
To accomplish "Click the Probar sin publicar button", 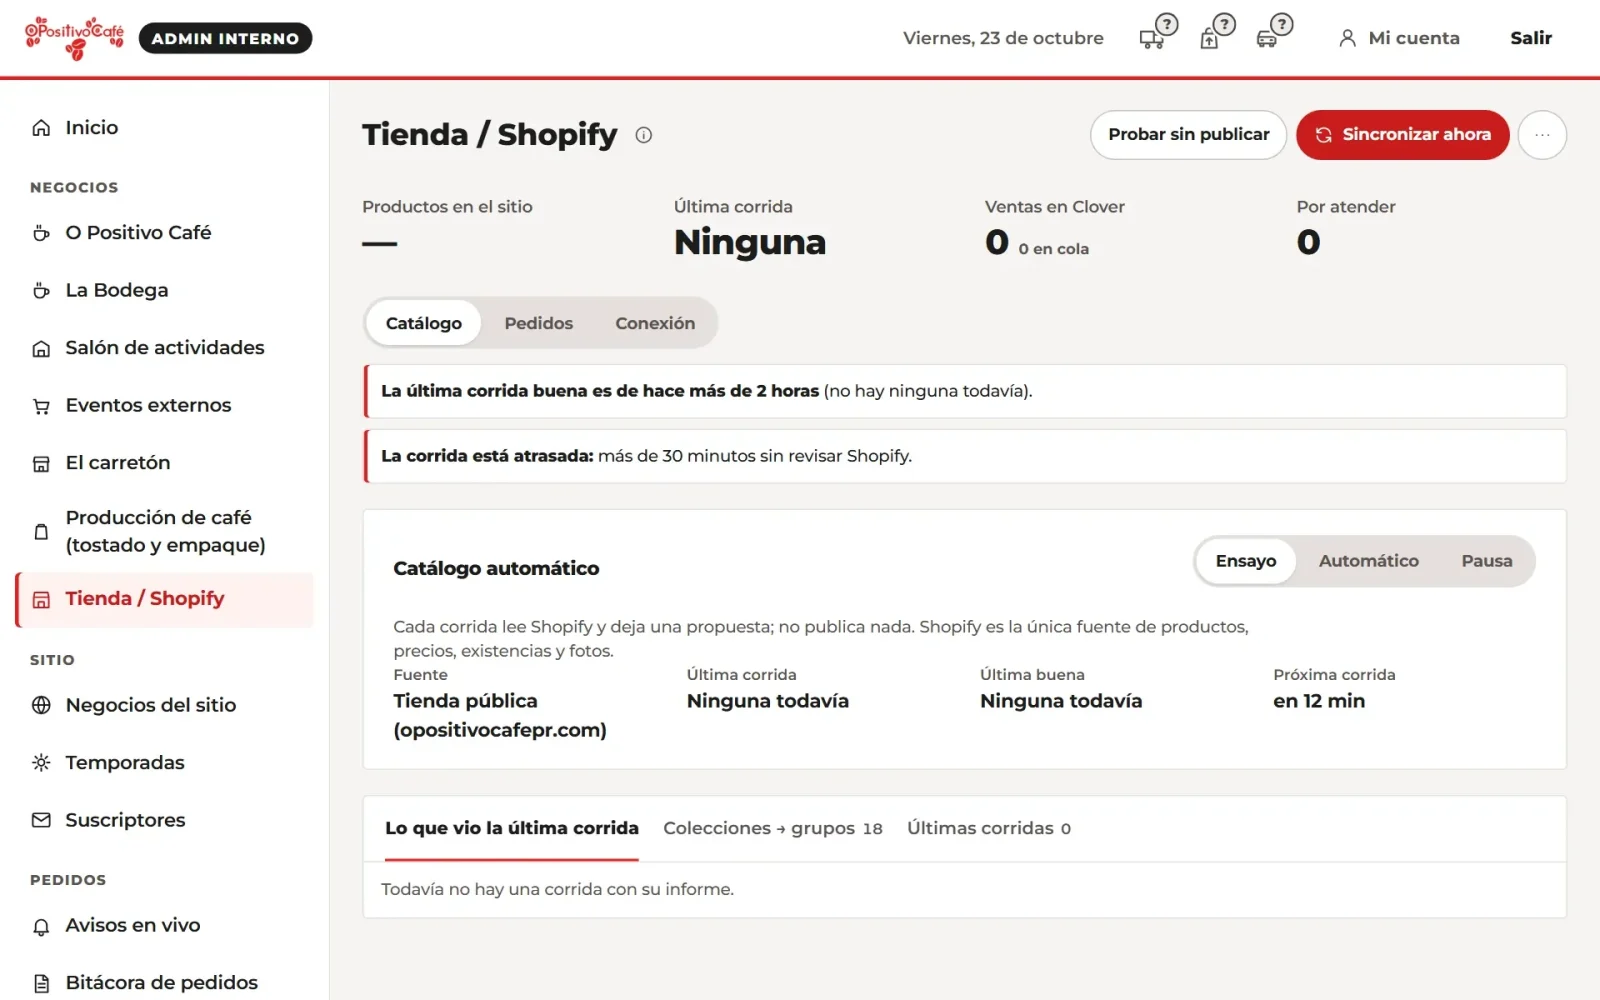I will point(1188,134).
